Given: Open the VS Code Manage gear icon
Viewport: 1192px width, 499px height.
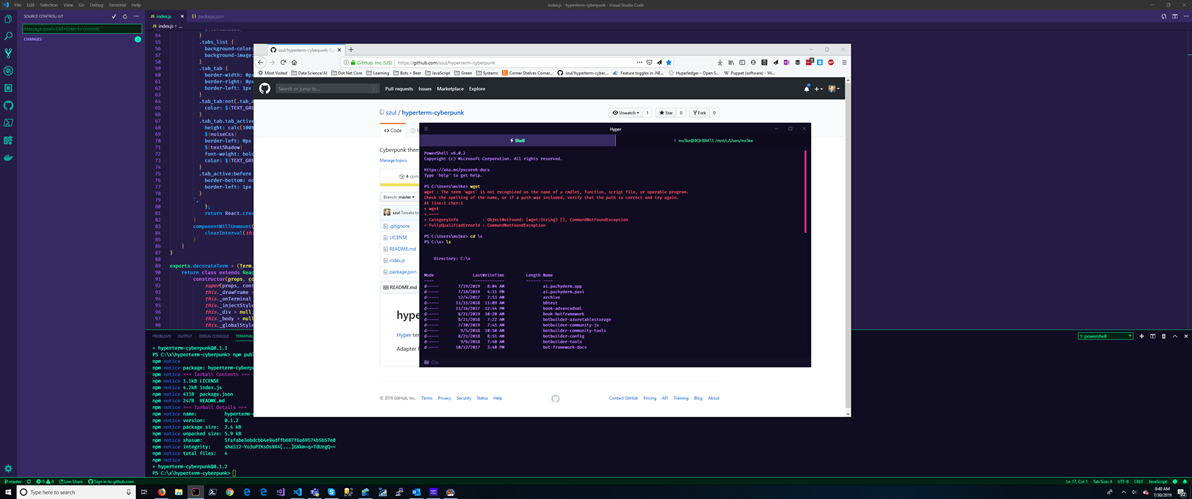Looking at the screenshot, I should pyautogui.click(x=8, y=469).
